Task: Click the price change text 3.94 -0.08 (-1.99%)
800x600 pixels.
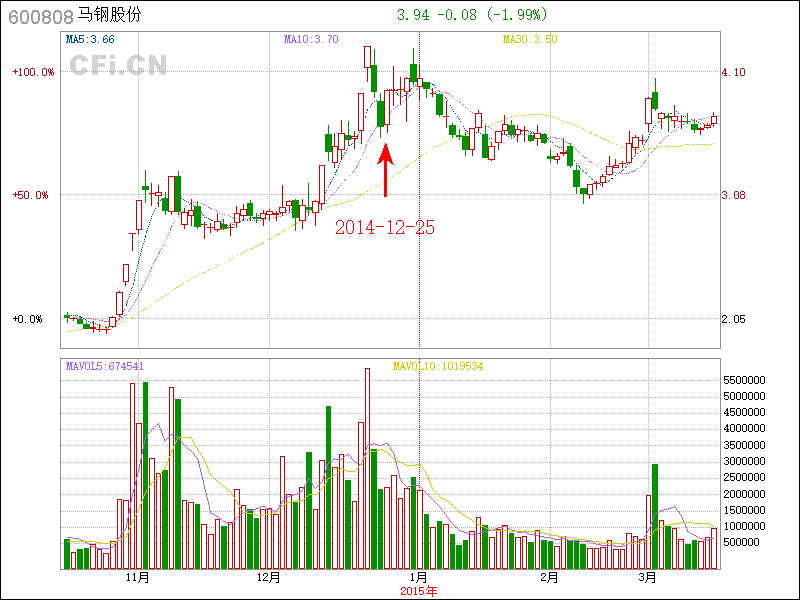Action: 472,14
